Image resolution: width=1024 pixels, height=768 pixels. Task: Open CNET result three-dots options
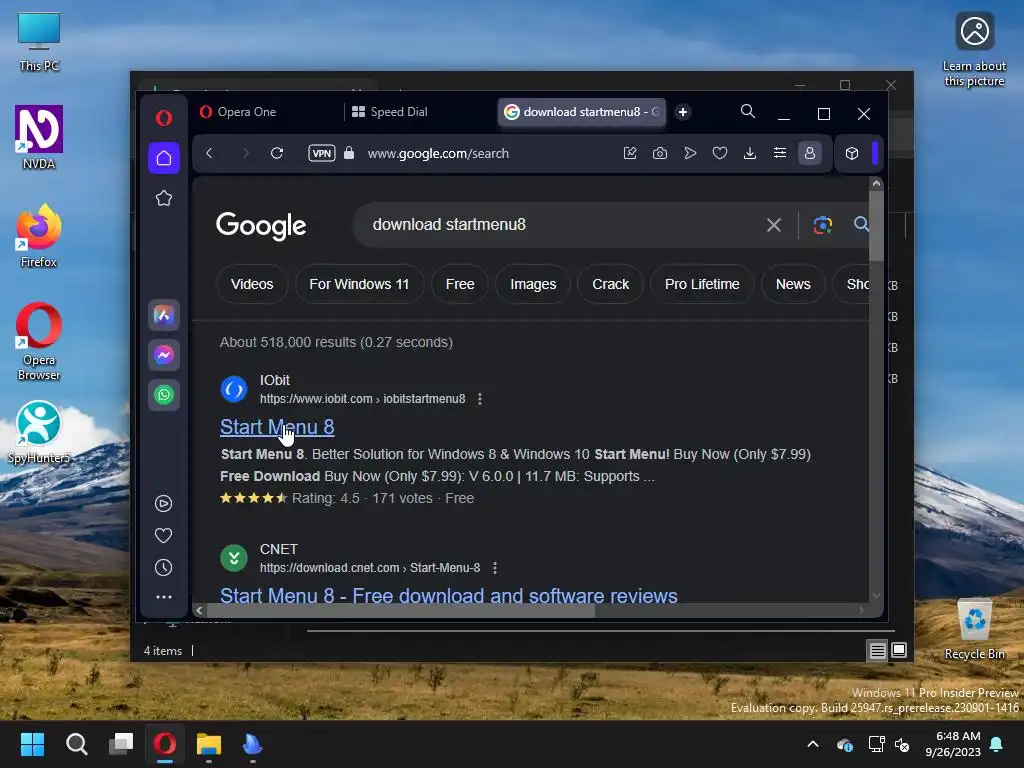(x=495, y=568)
